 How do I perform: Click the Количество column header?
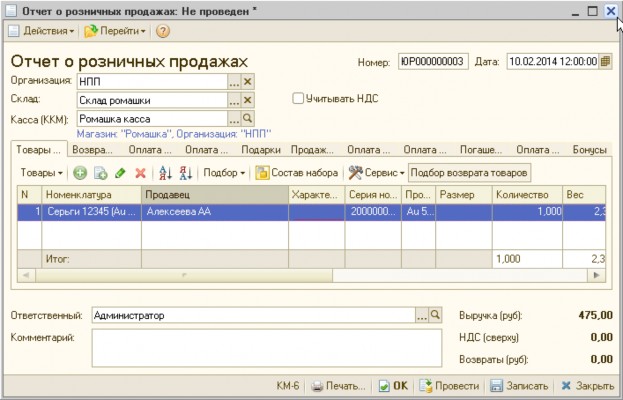(x=527, y=195)
